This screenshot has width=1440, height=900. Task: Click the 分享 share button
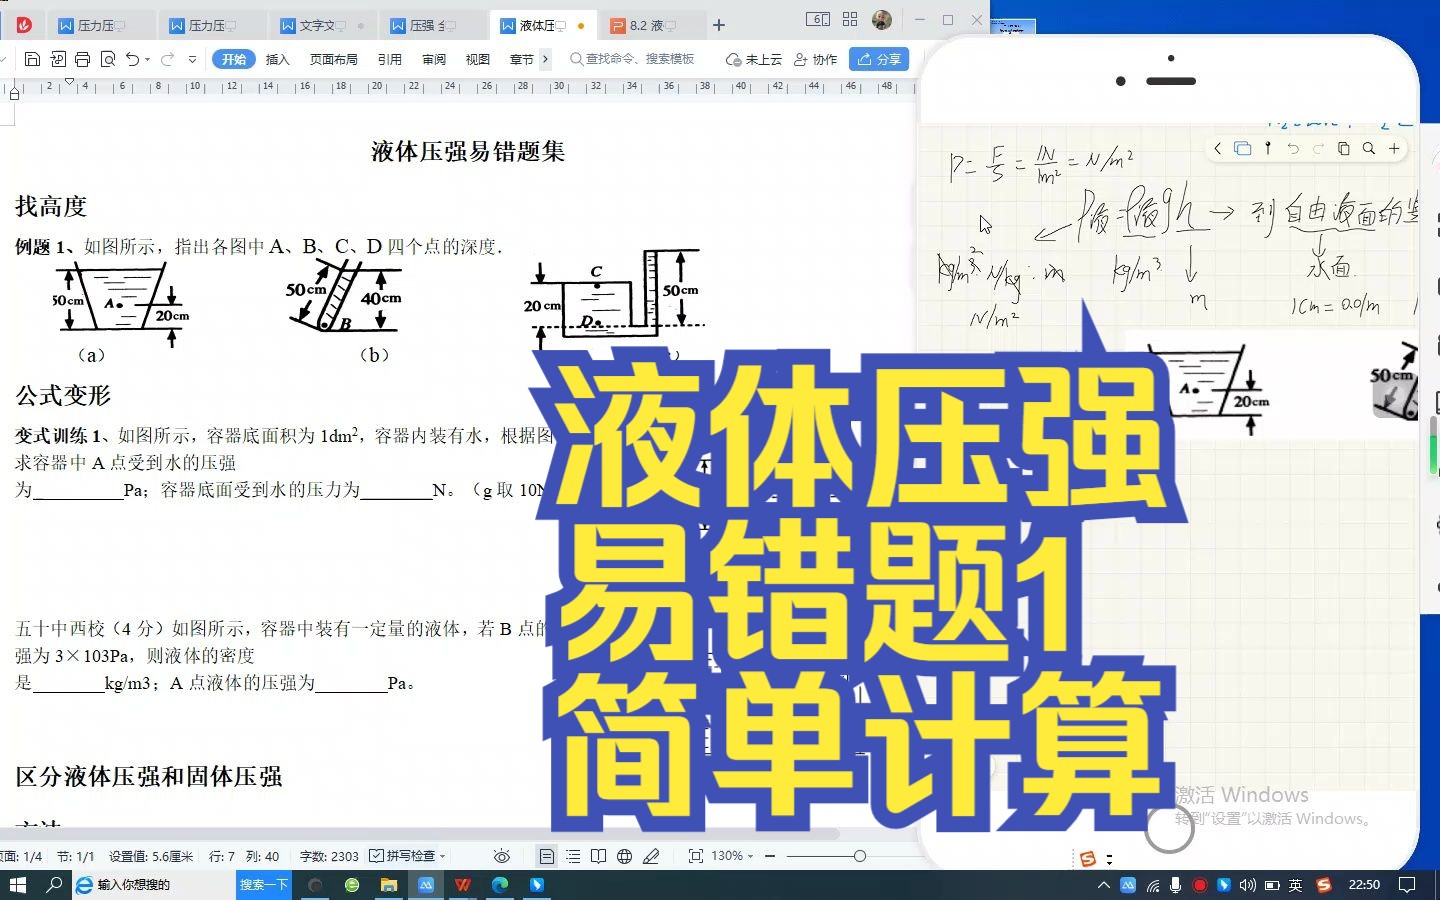click(879, 59)
